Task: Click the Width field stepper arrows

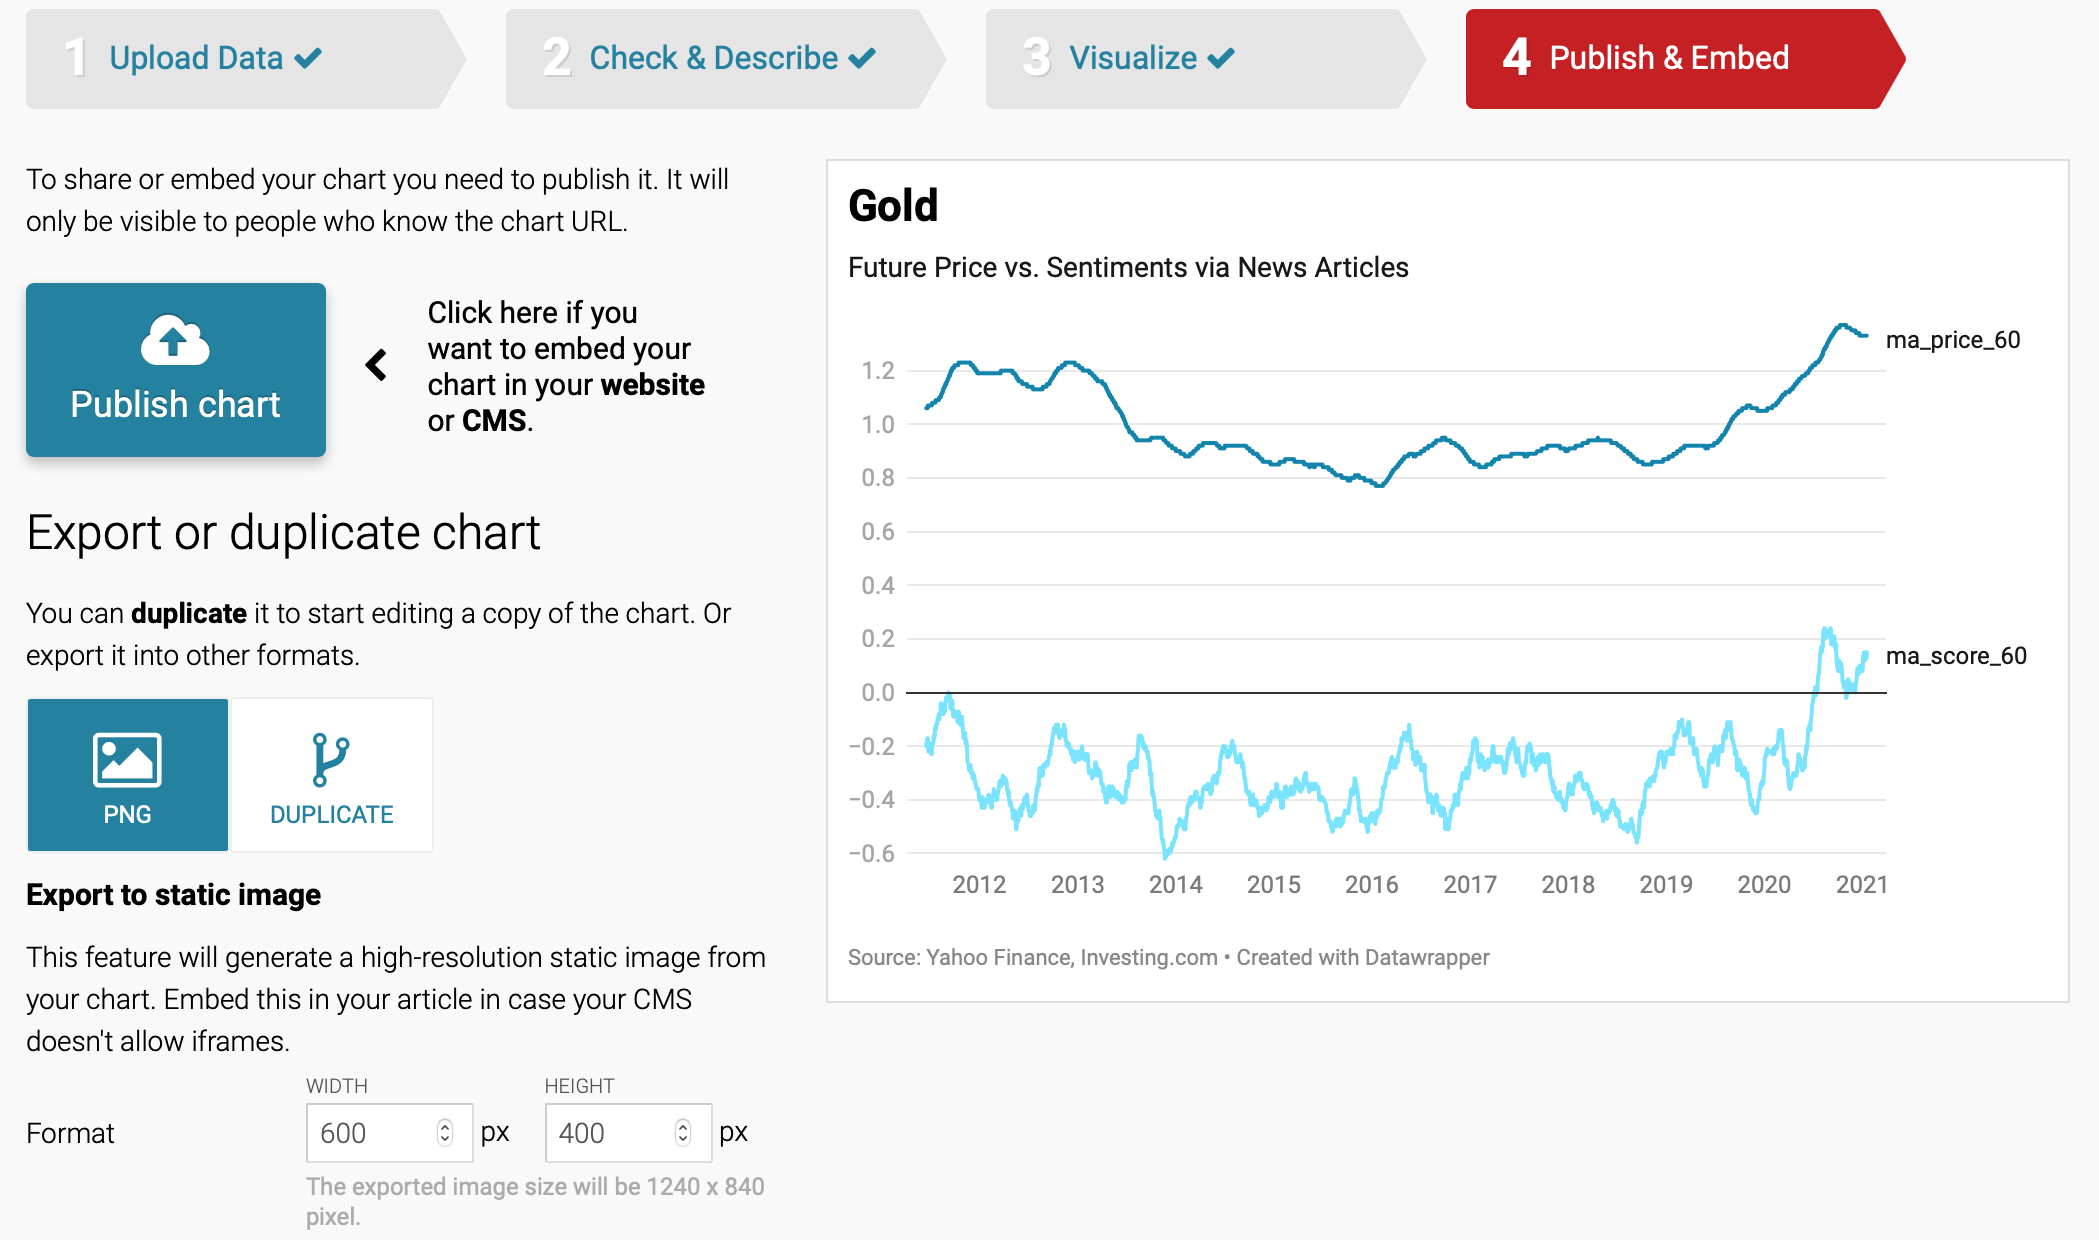Action: pos(445,1132)
